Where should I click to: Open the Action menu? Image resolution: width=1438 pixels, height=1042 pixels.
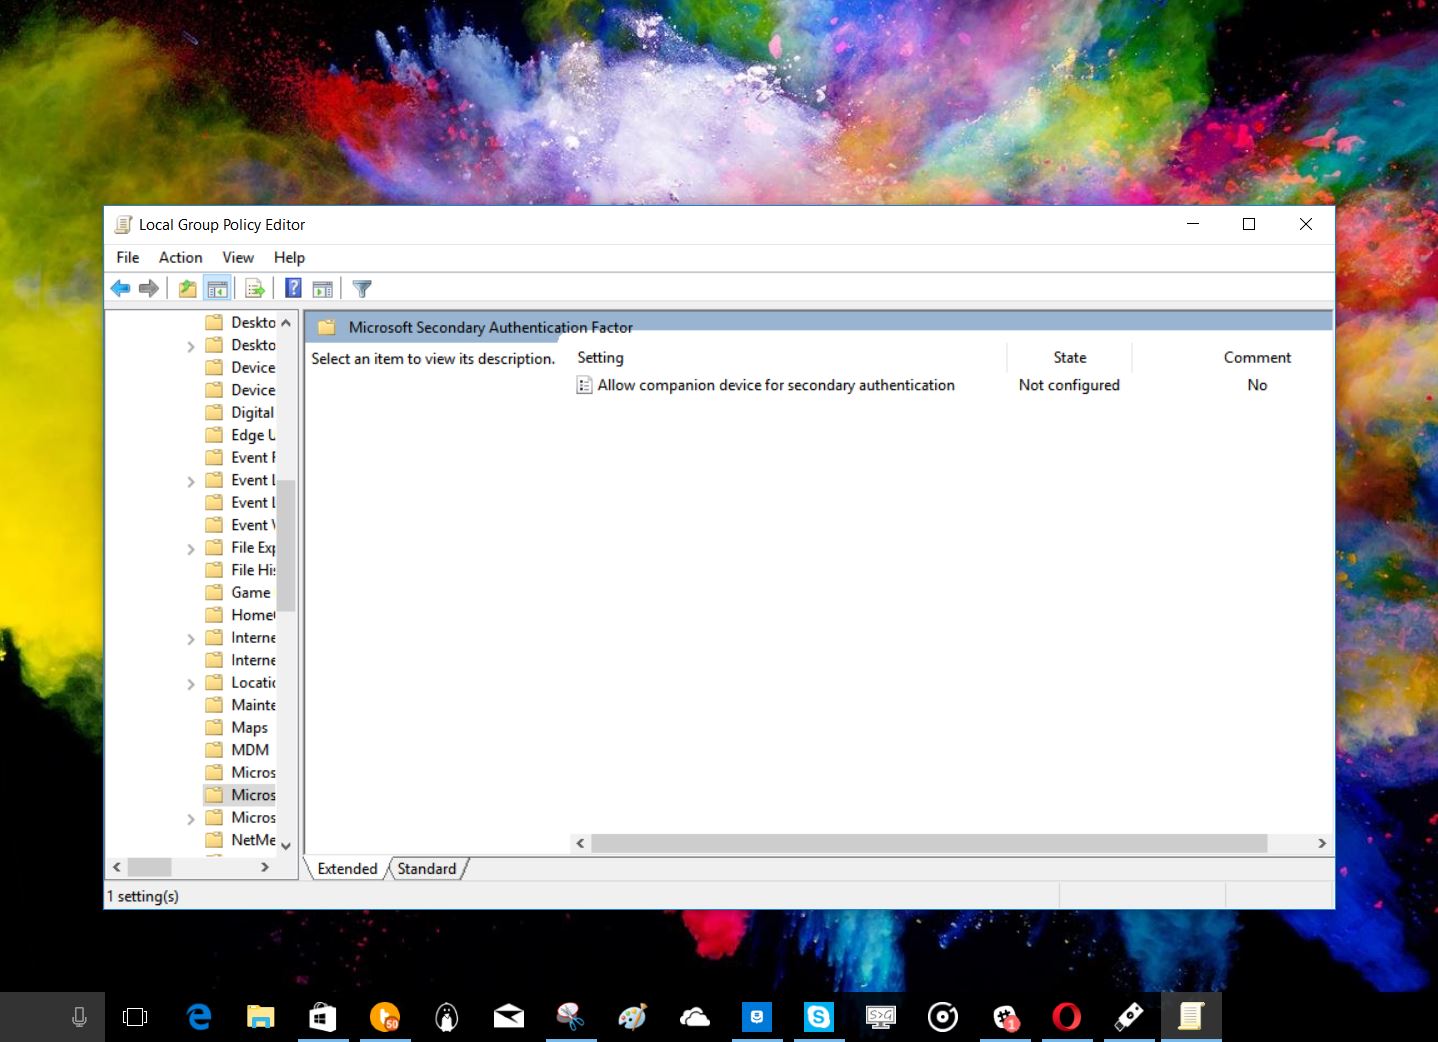pos(180,257)
